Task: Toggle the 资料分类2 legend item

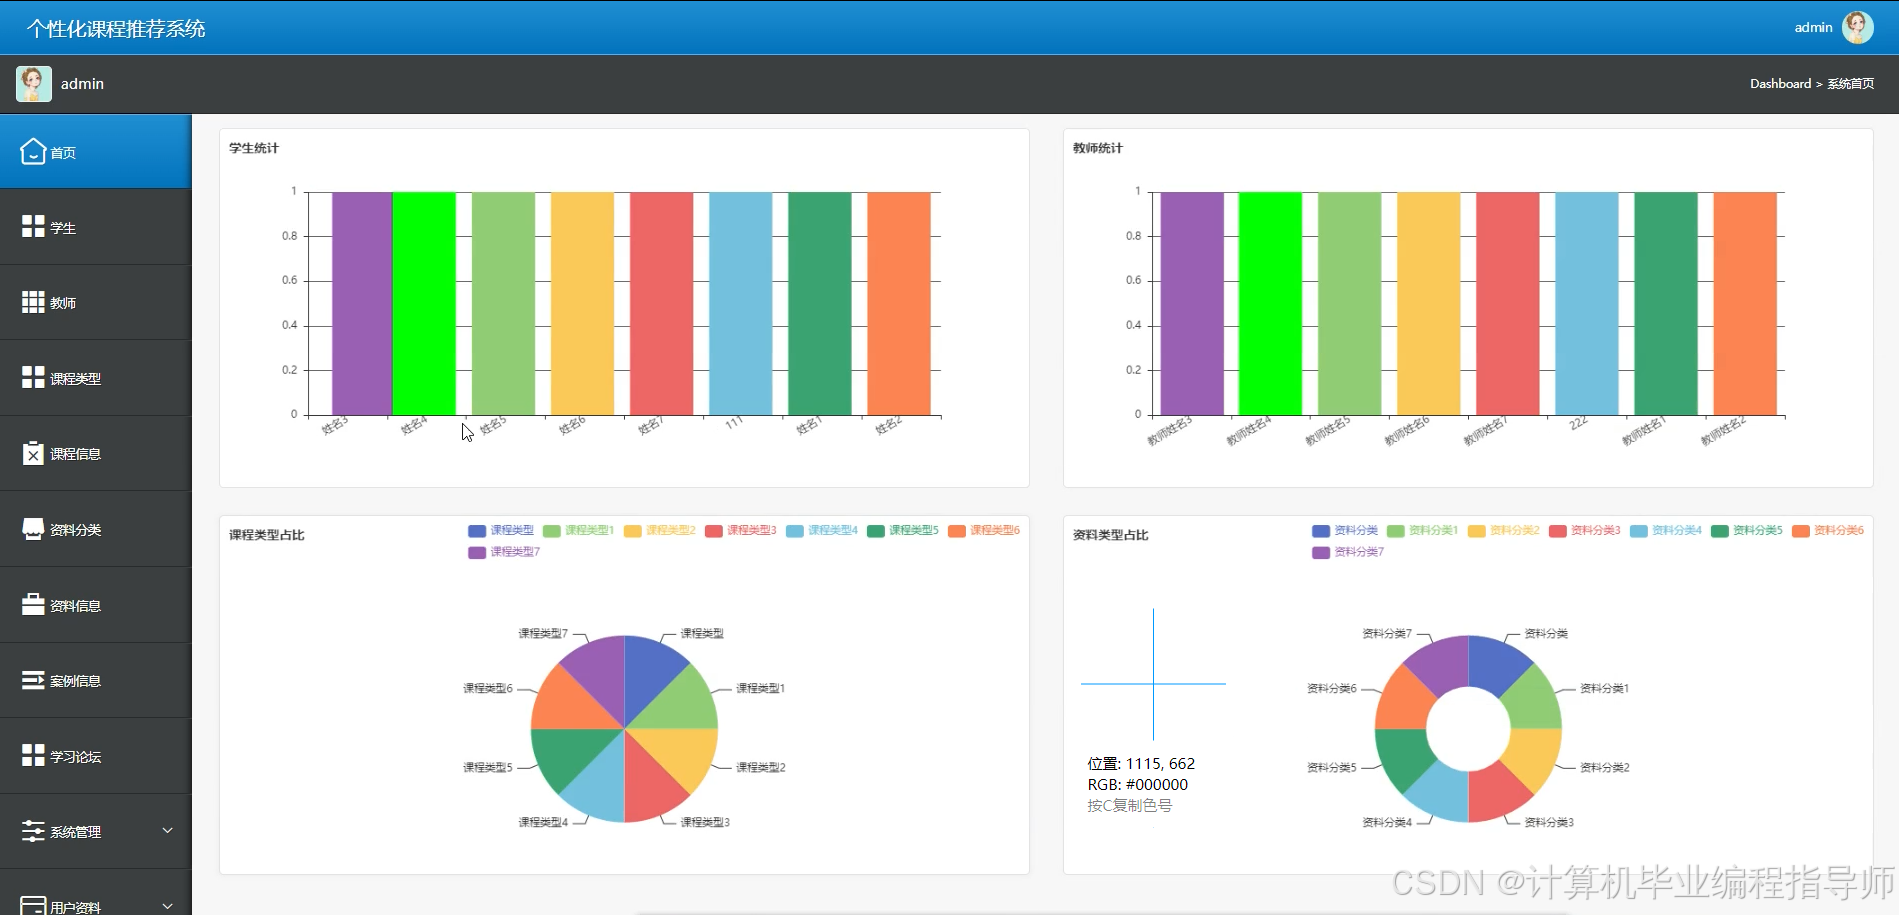Action: coord(1504,530)
